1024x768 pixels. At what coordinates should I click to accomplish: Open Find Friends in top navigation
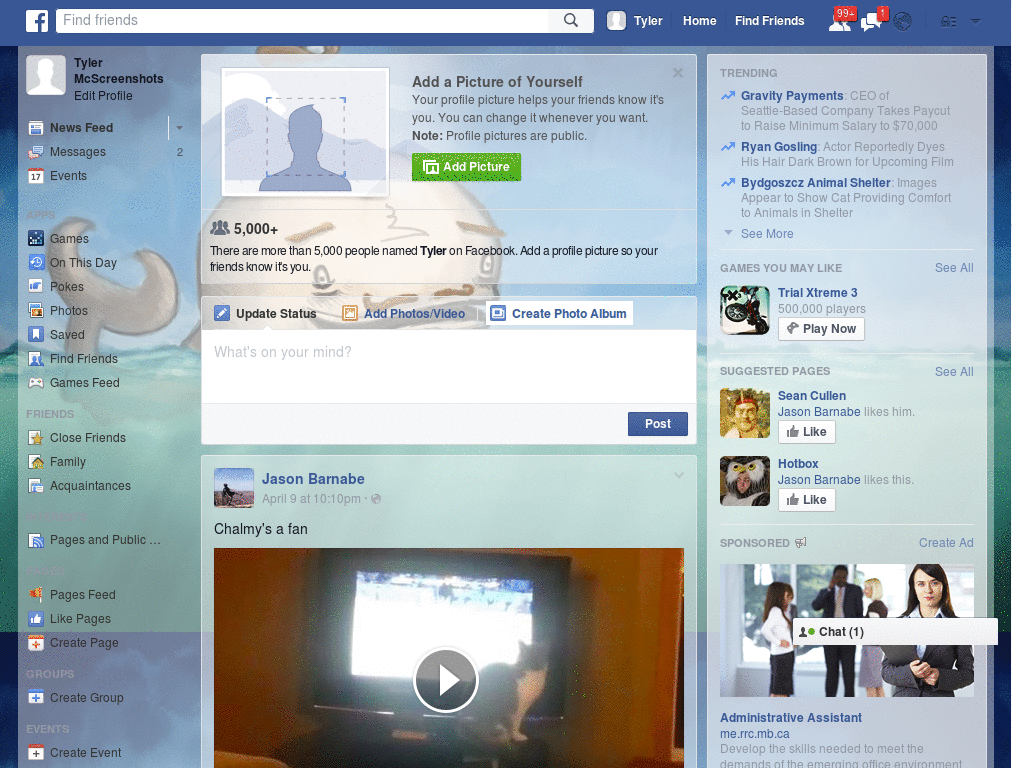(769, 21)
